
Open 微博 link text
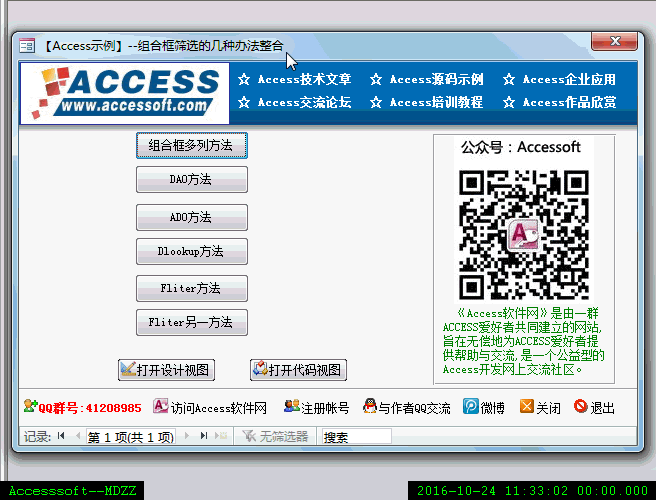[x=492, y=408]
